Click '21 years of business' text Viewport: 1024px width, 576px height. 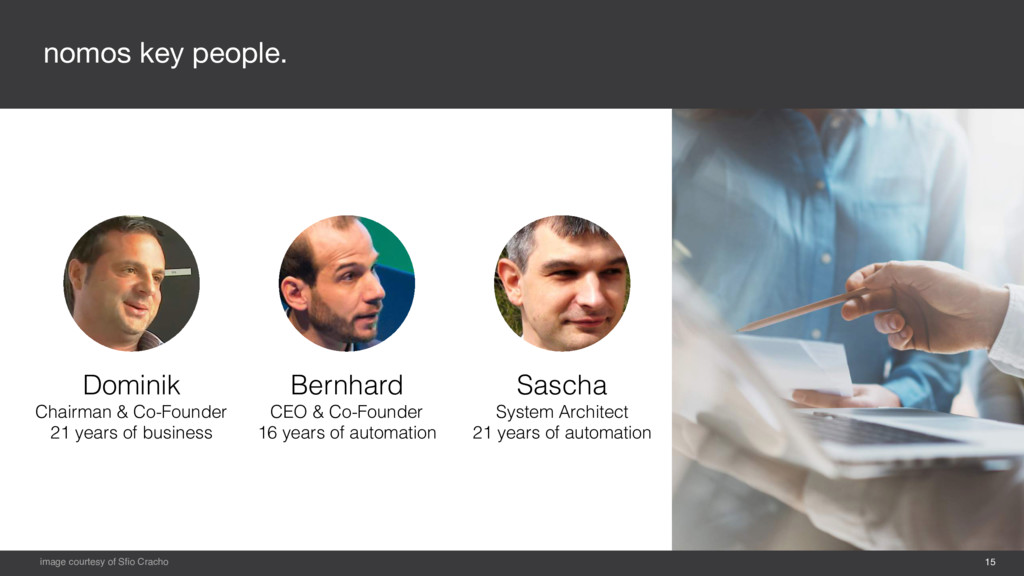click(131, 433)
